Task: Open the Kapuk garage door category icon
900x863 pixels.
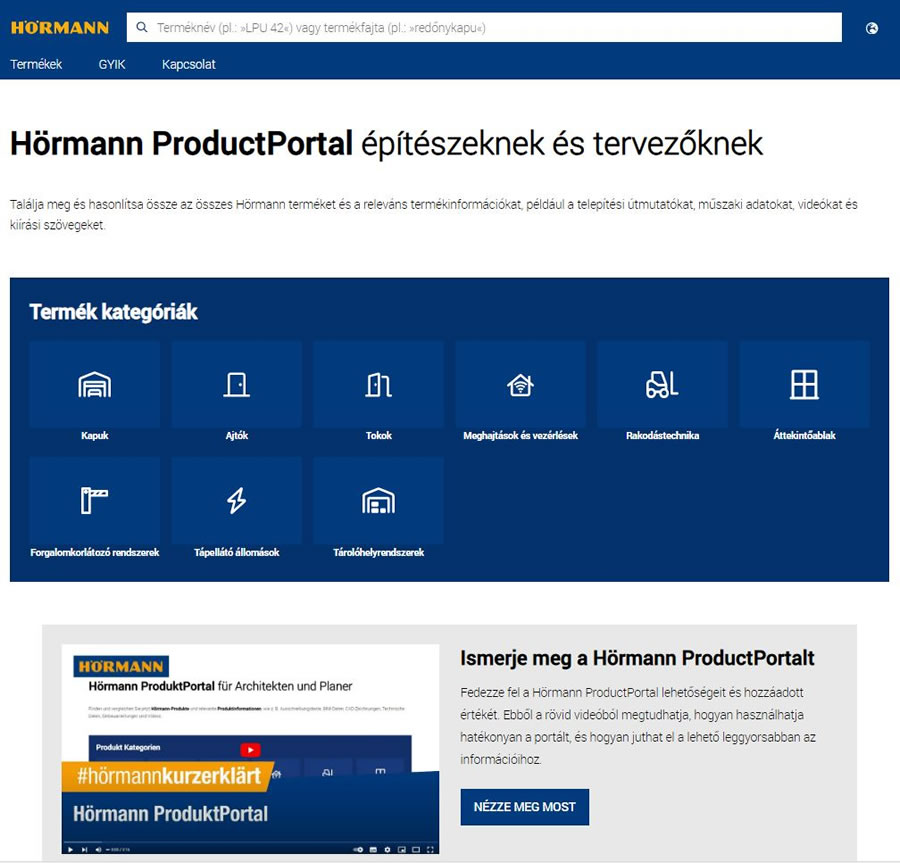Action: pos(95,384)
